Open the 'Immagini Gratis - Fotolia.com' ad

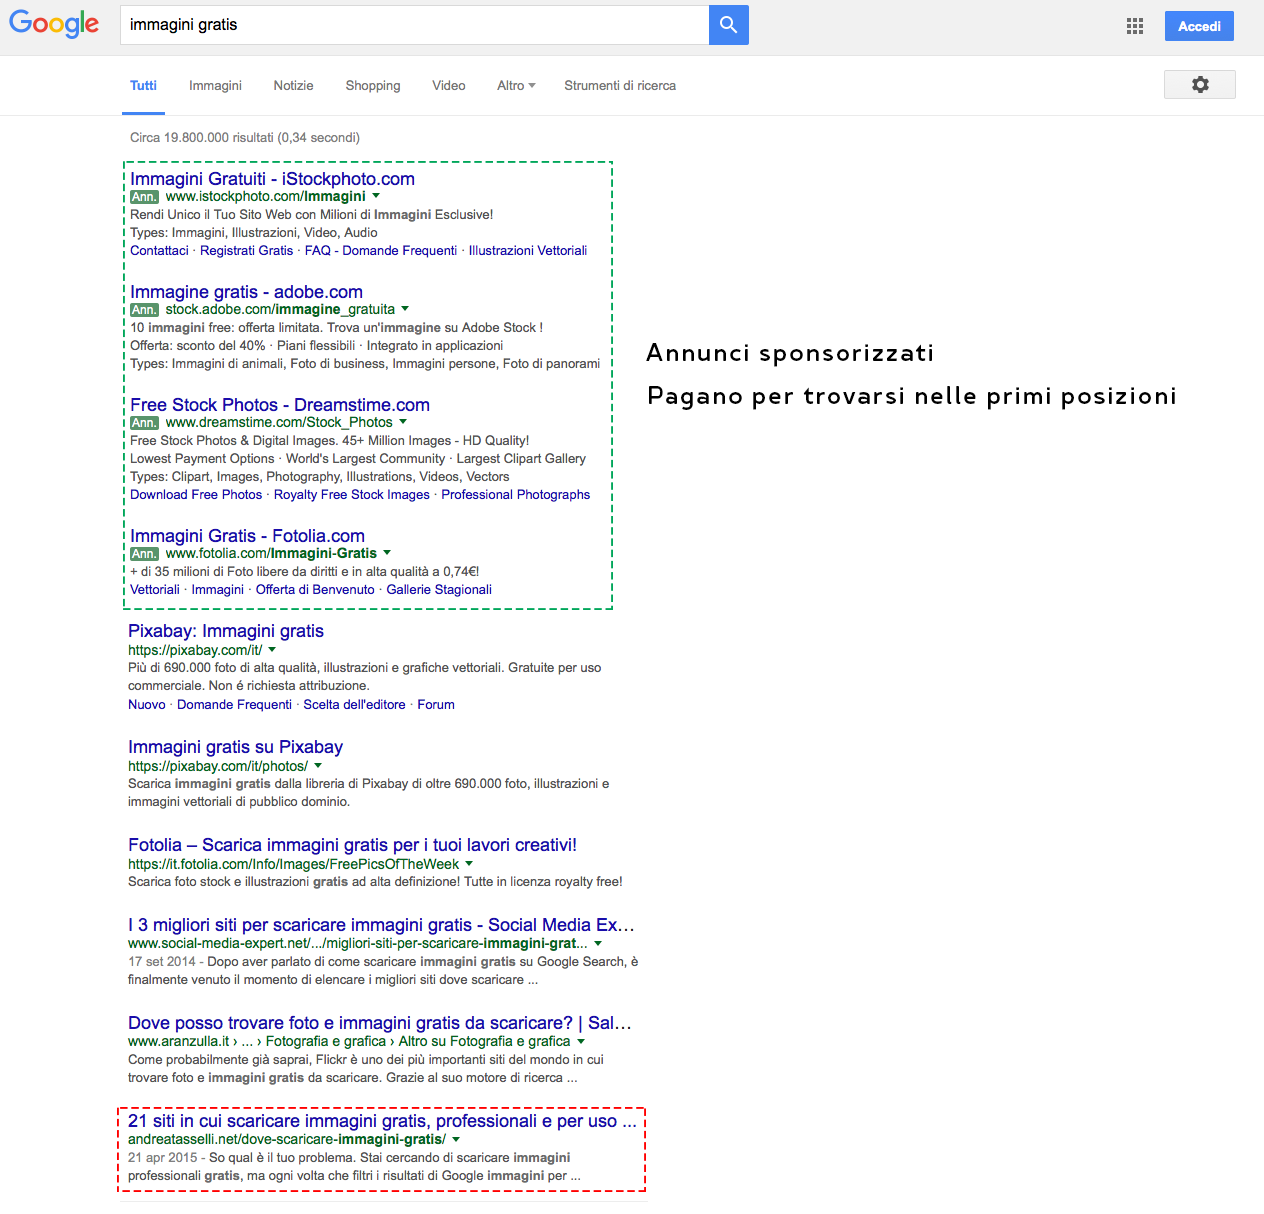(247, 536)
